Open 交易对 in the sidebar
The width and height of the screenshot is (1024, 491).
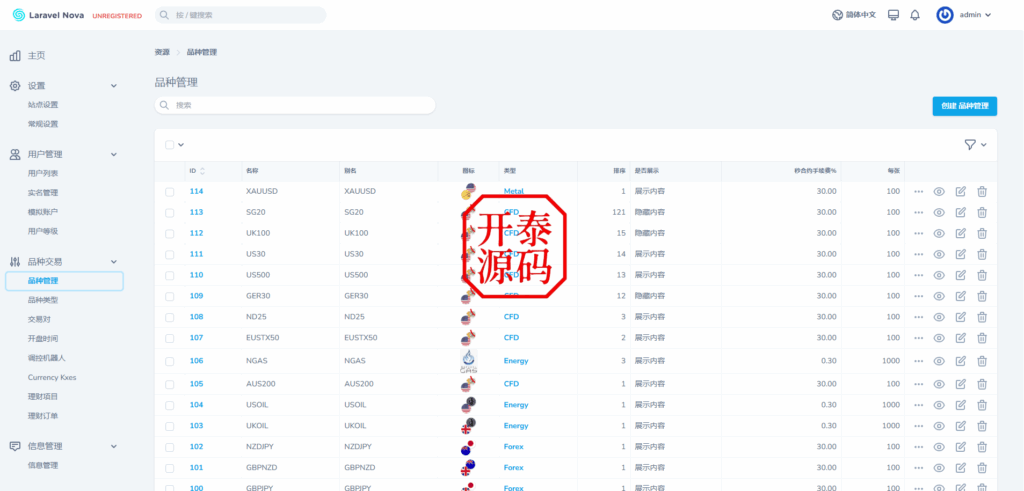click(x=39, y=319)
